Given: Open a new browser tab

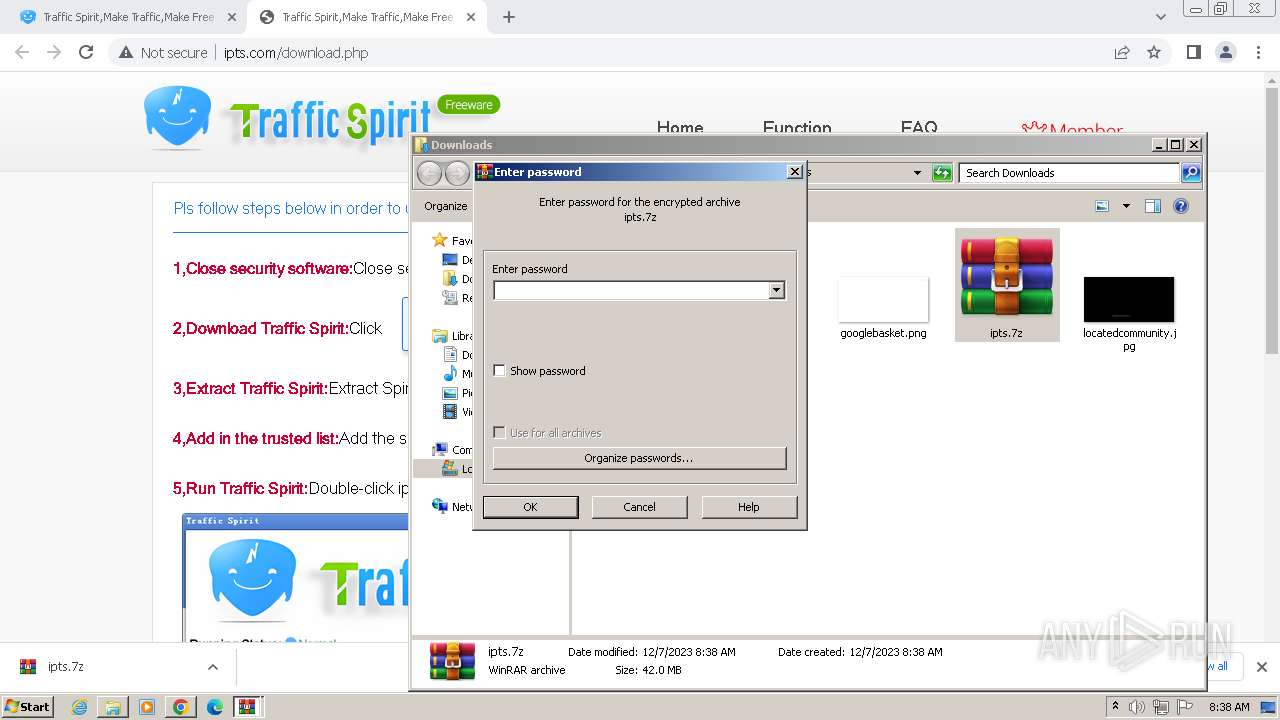Looking at the screenshot, I should pyautogui.click(x=508, y=17).
